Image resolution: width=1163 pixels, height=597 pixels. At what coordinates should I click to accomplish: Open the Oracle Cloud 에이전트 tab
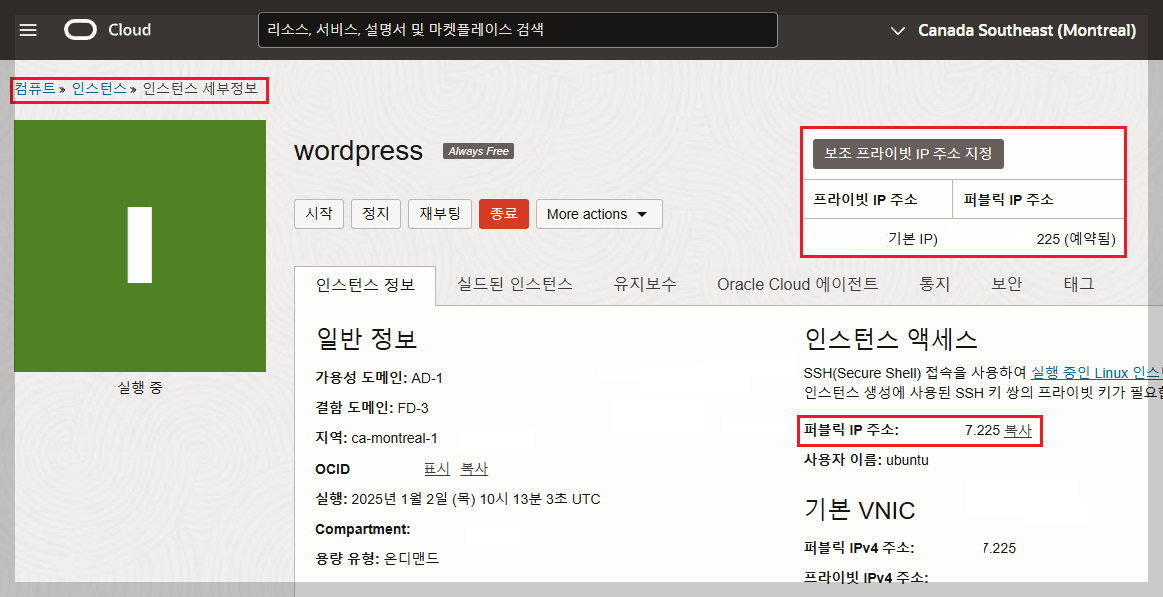tap(797, 284)
